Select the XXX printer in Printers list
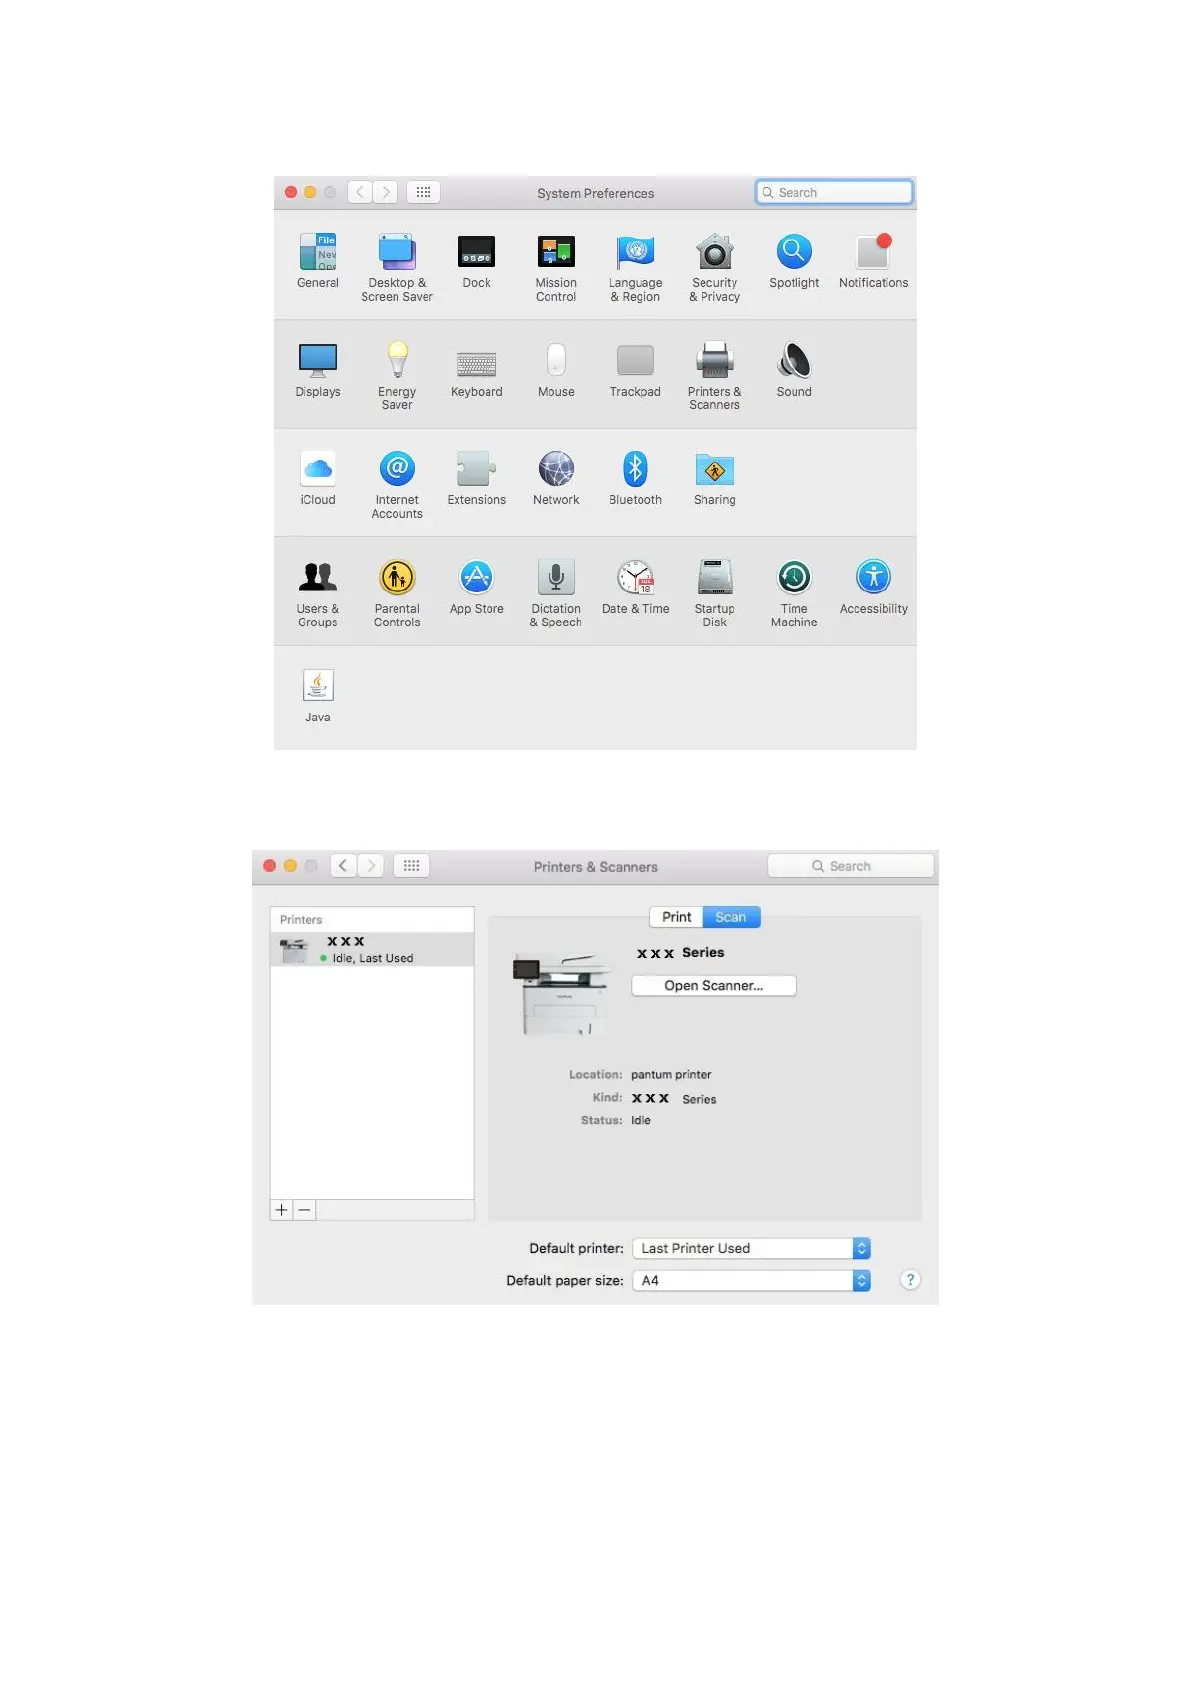This screenshot has width=1191, height=1684. pyautogui.click(x=372, y=949)
